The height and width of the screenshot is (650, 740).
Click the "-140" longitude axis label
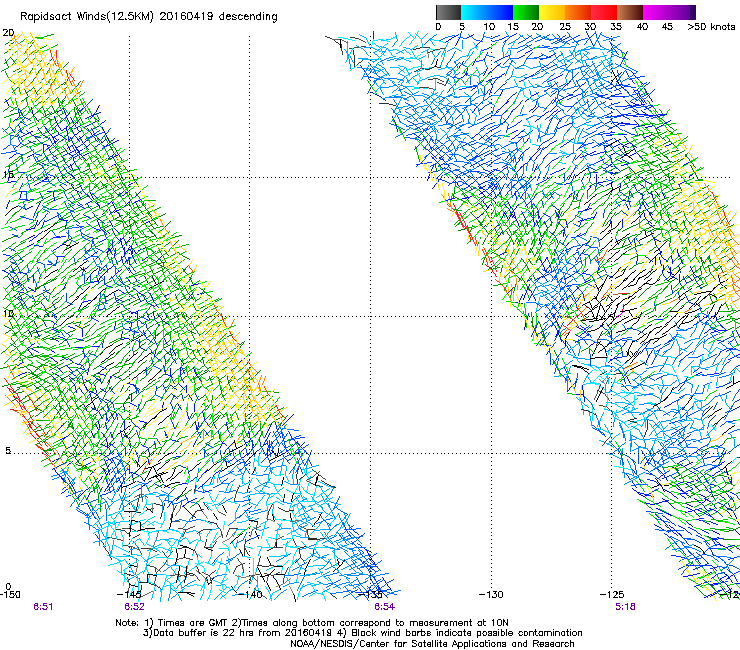[250, 595]
